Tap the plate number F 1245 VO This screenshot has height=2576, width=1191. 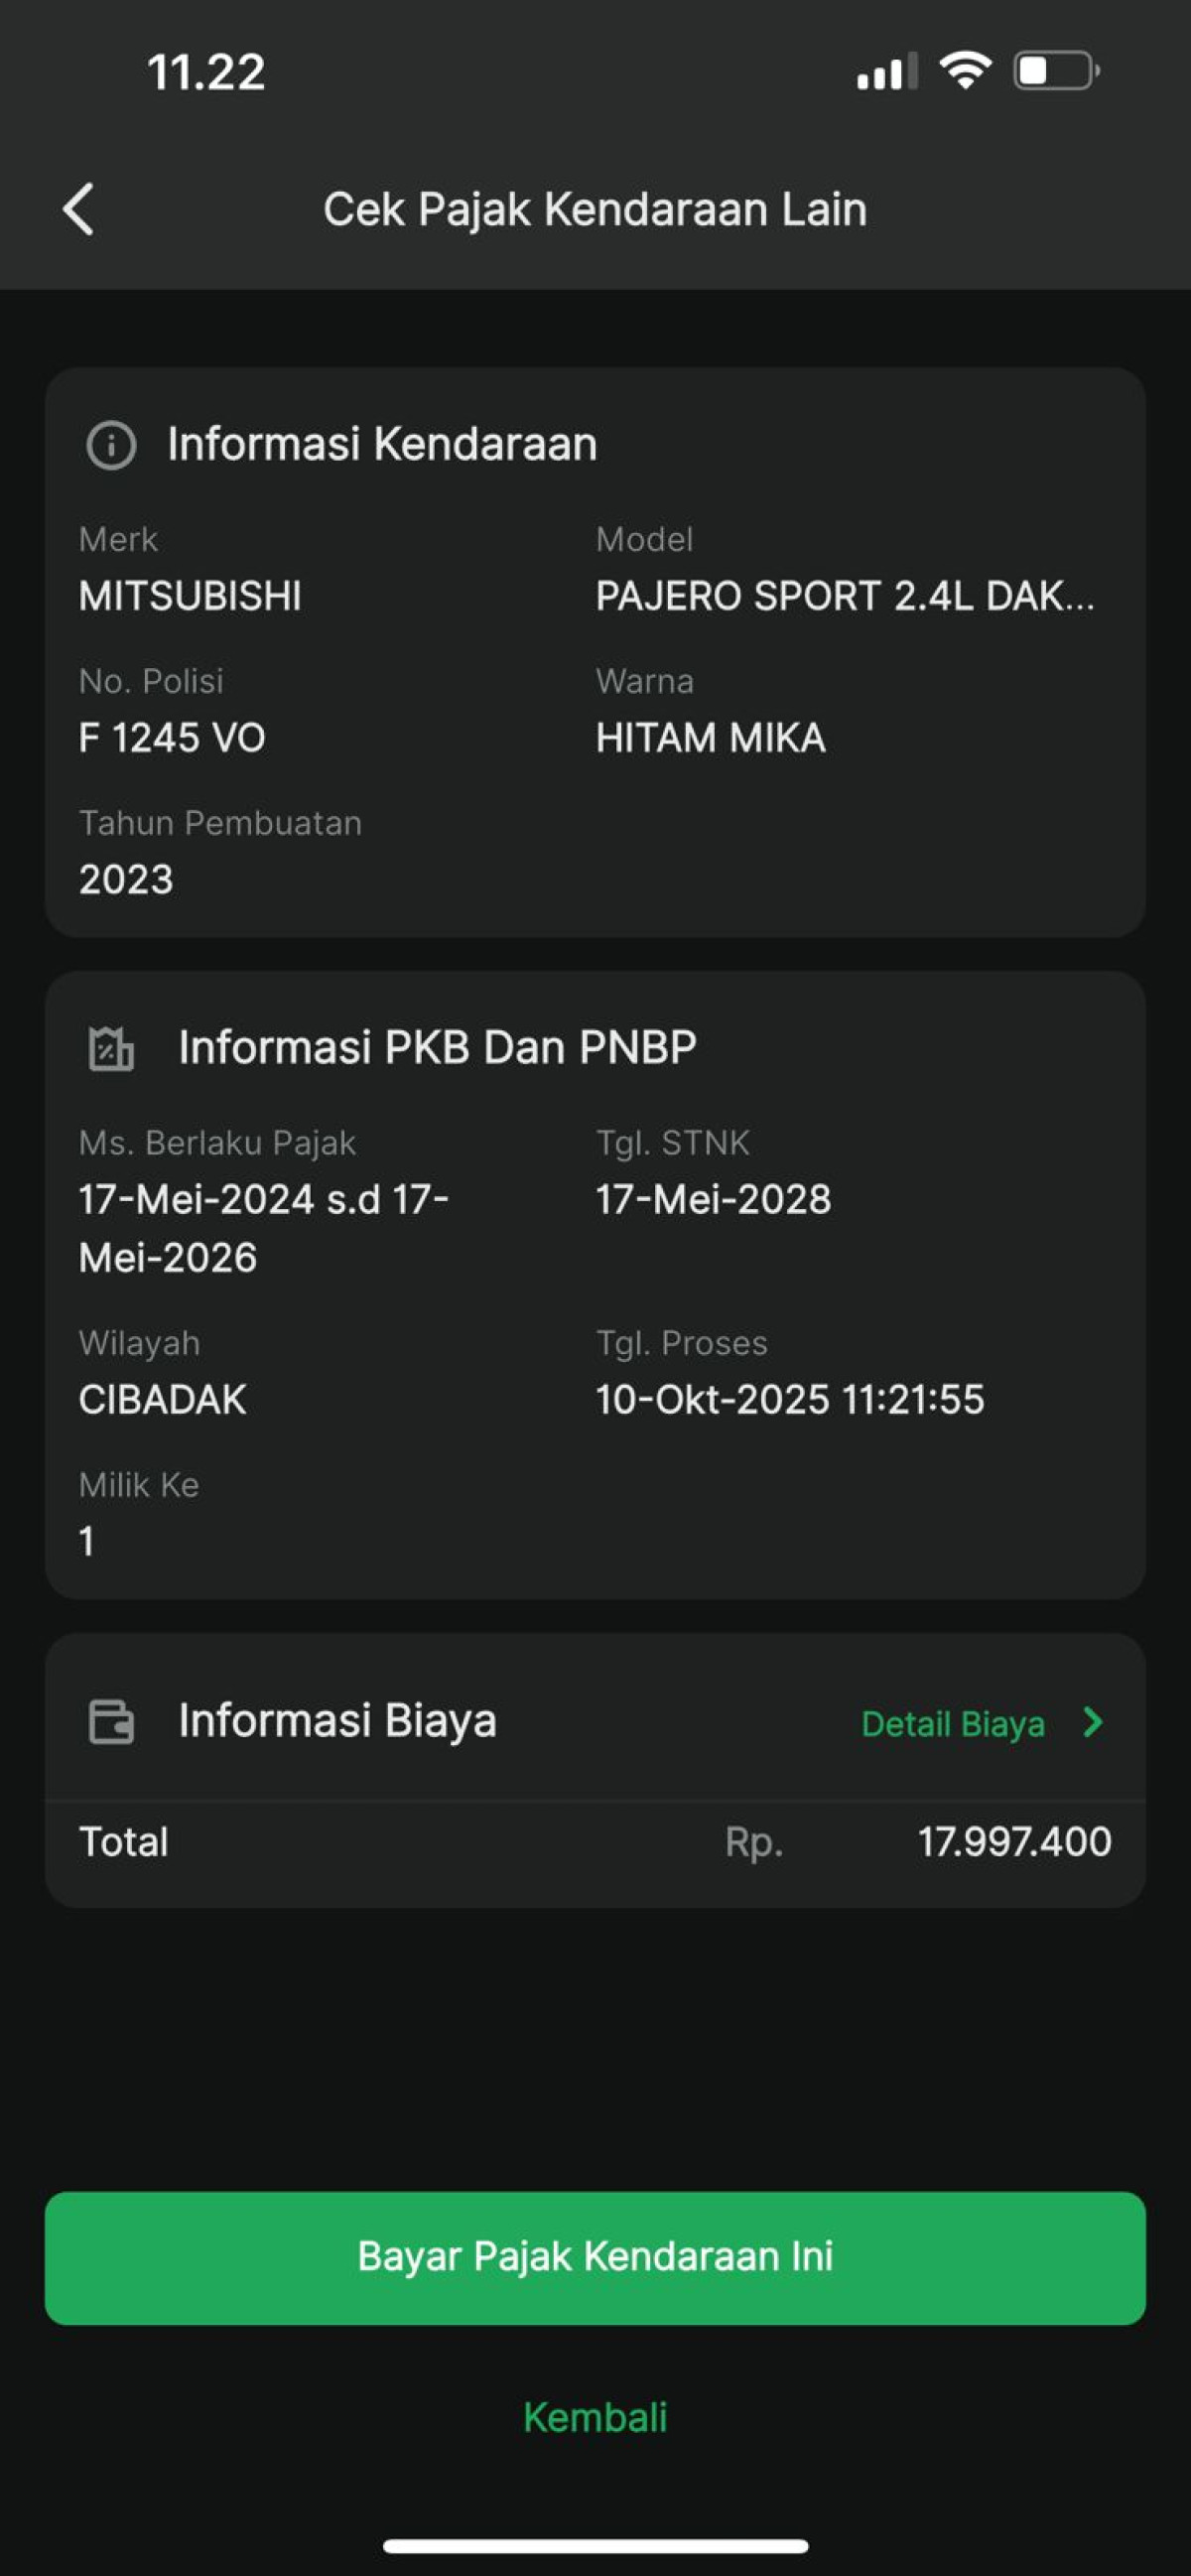(172, 738)
